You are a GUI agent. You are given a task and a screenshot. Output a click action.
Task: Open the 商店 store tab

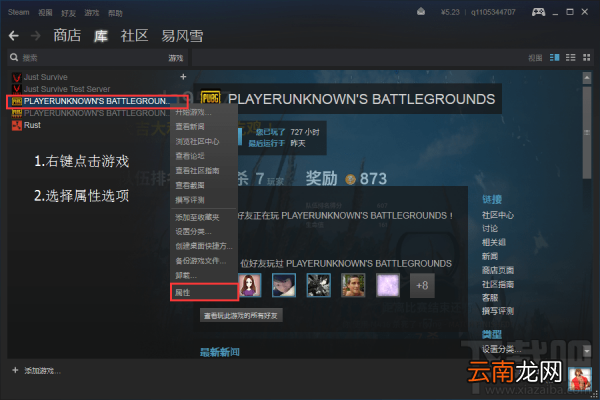point(67,36)
